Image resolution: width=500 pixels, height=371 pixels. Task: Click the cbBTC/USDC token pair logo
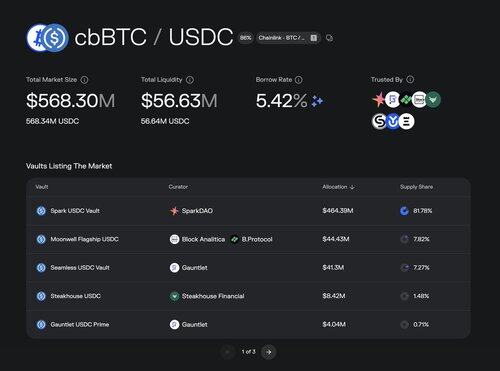[48, 37]
